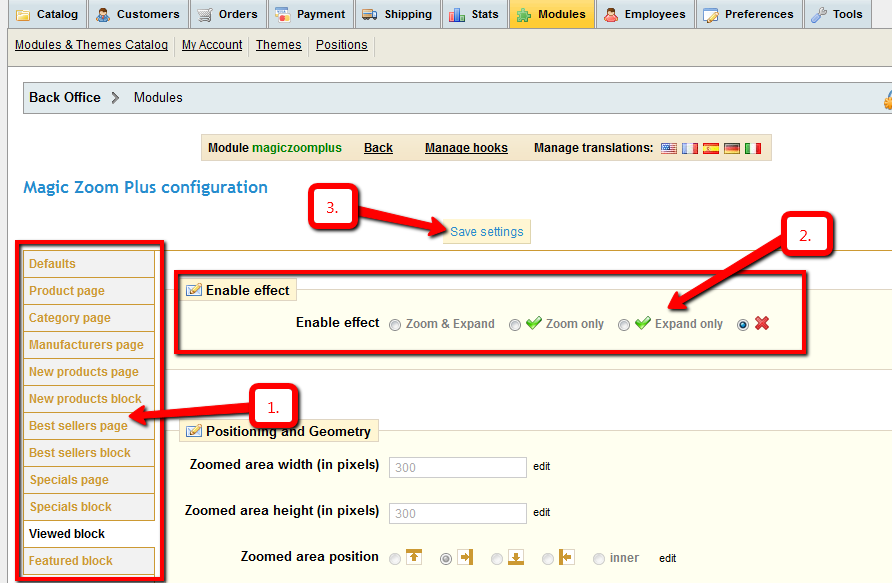Click the Modules breadcrumb text
Image resolution: width=892 pixels, height=583 pixels.
click(158, 98)
